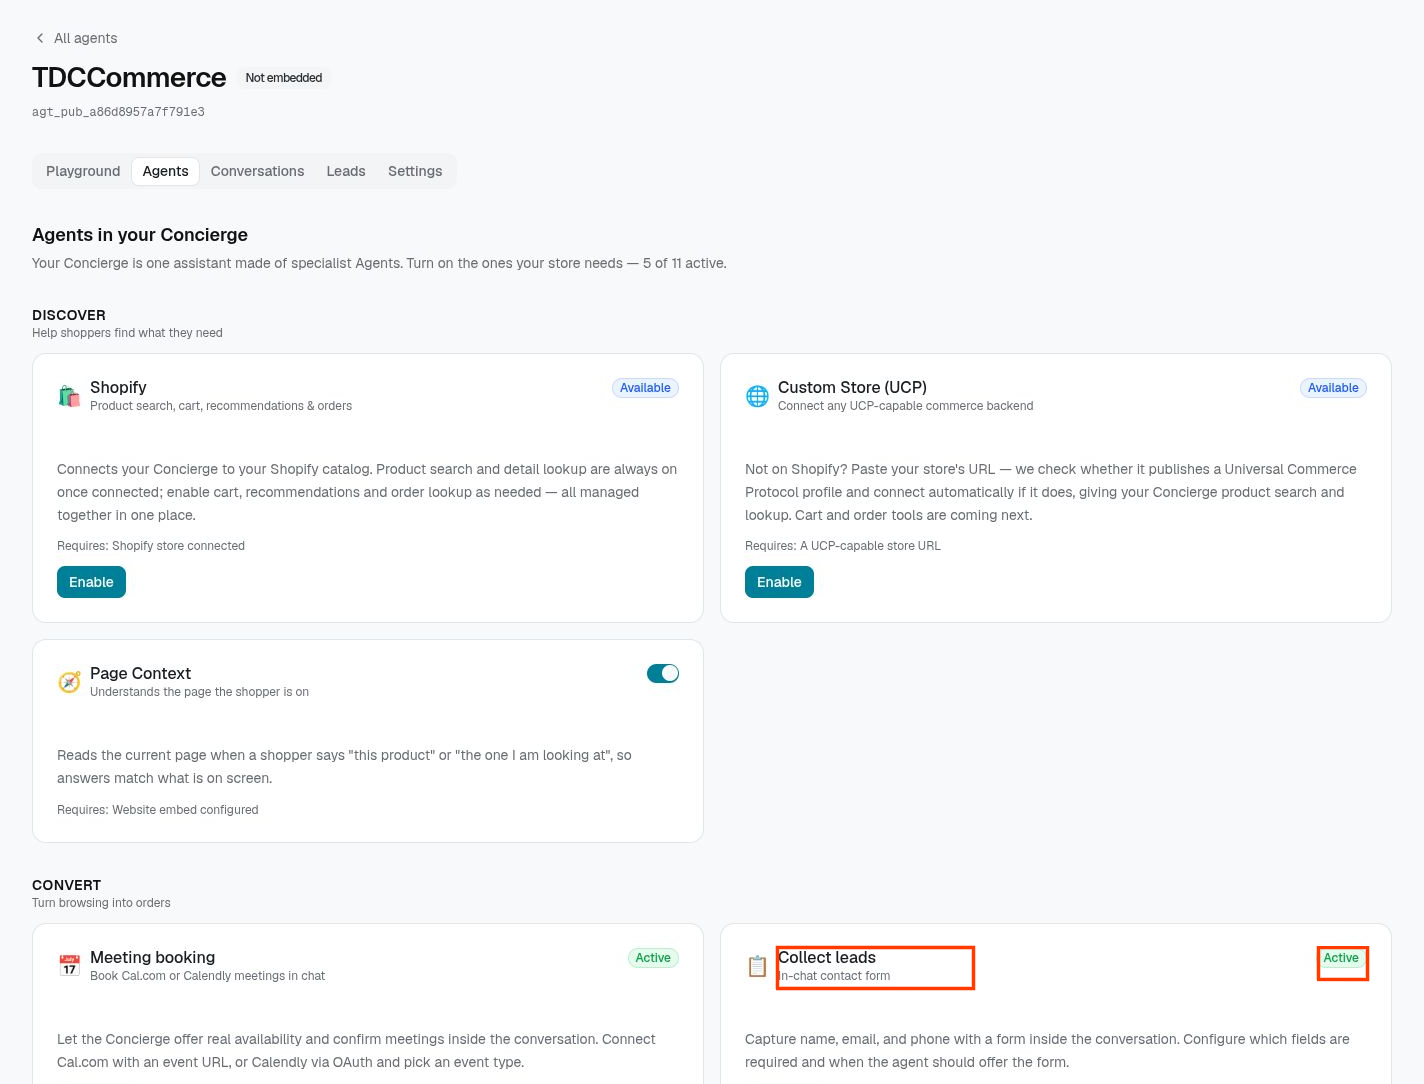
Task: Select the Leads tab
Action: point(346,171)
